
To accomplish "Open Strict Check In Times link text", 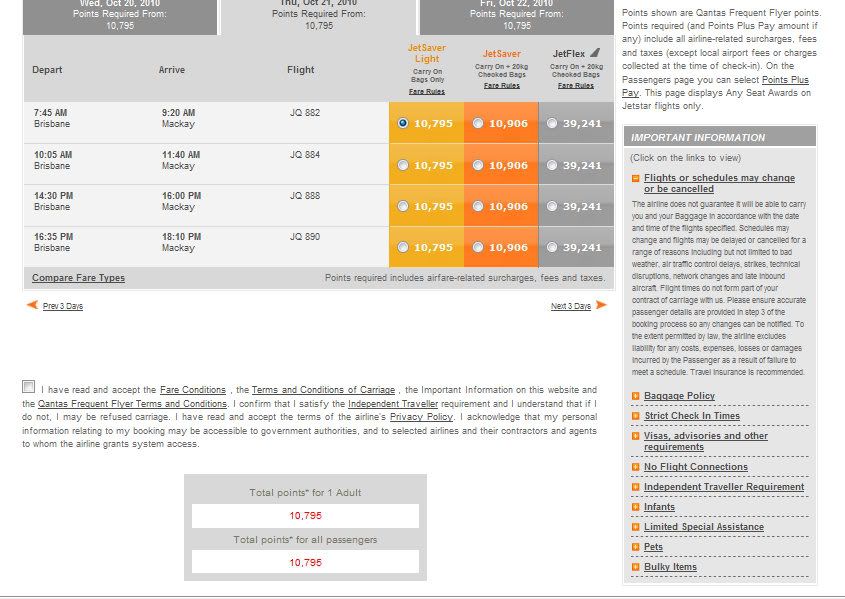I will click(692, 416).
